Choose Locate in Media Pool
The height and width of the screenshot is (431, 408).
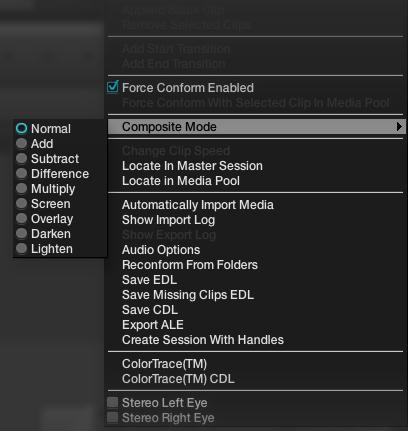[181, 181]
